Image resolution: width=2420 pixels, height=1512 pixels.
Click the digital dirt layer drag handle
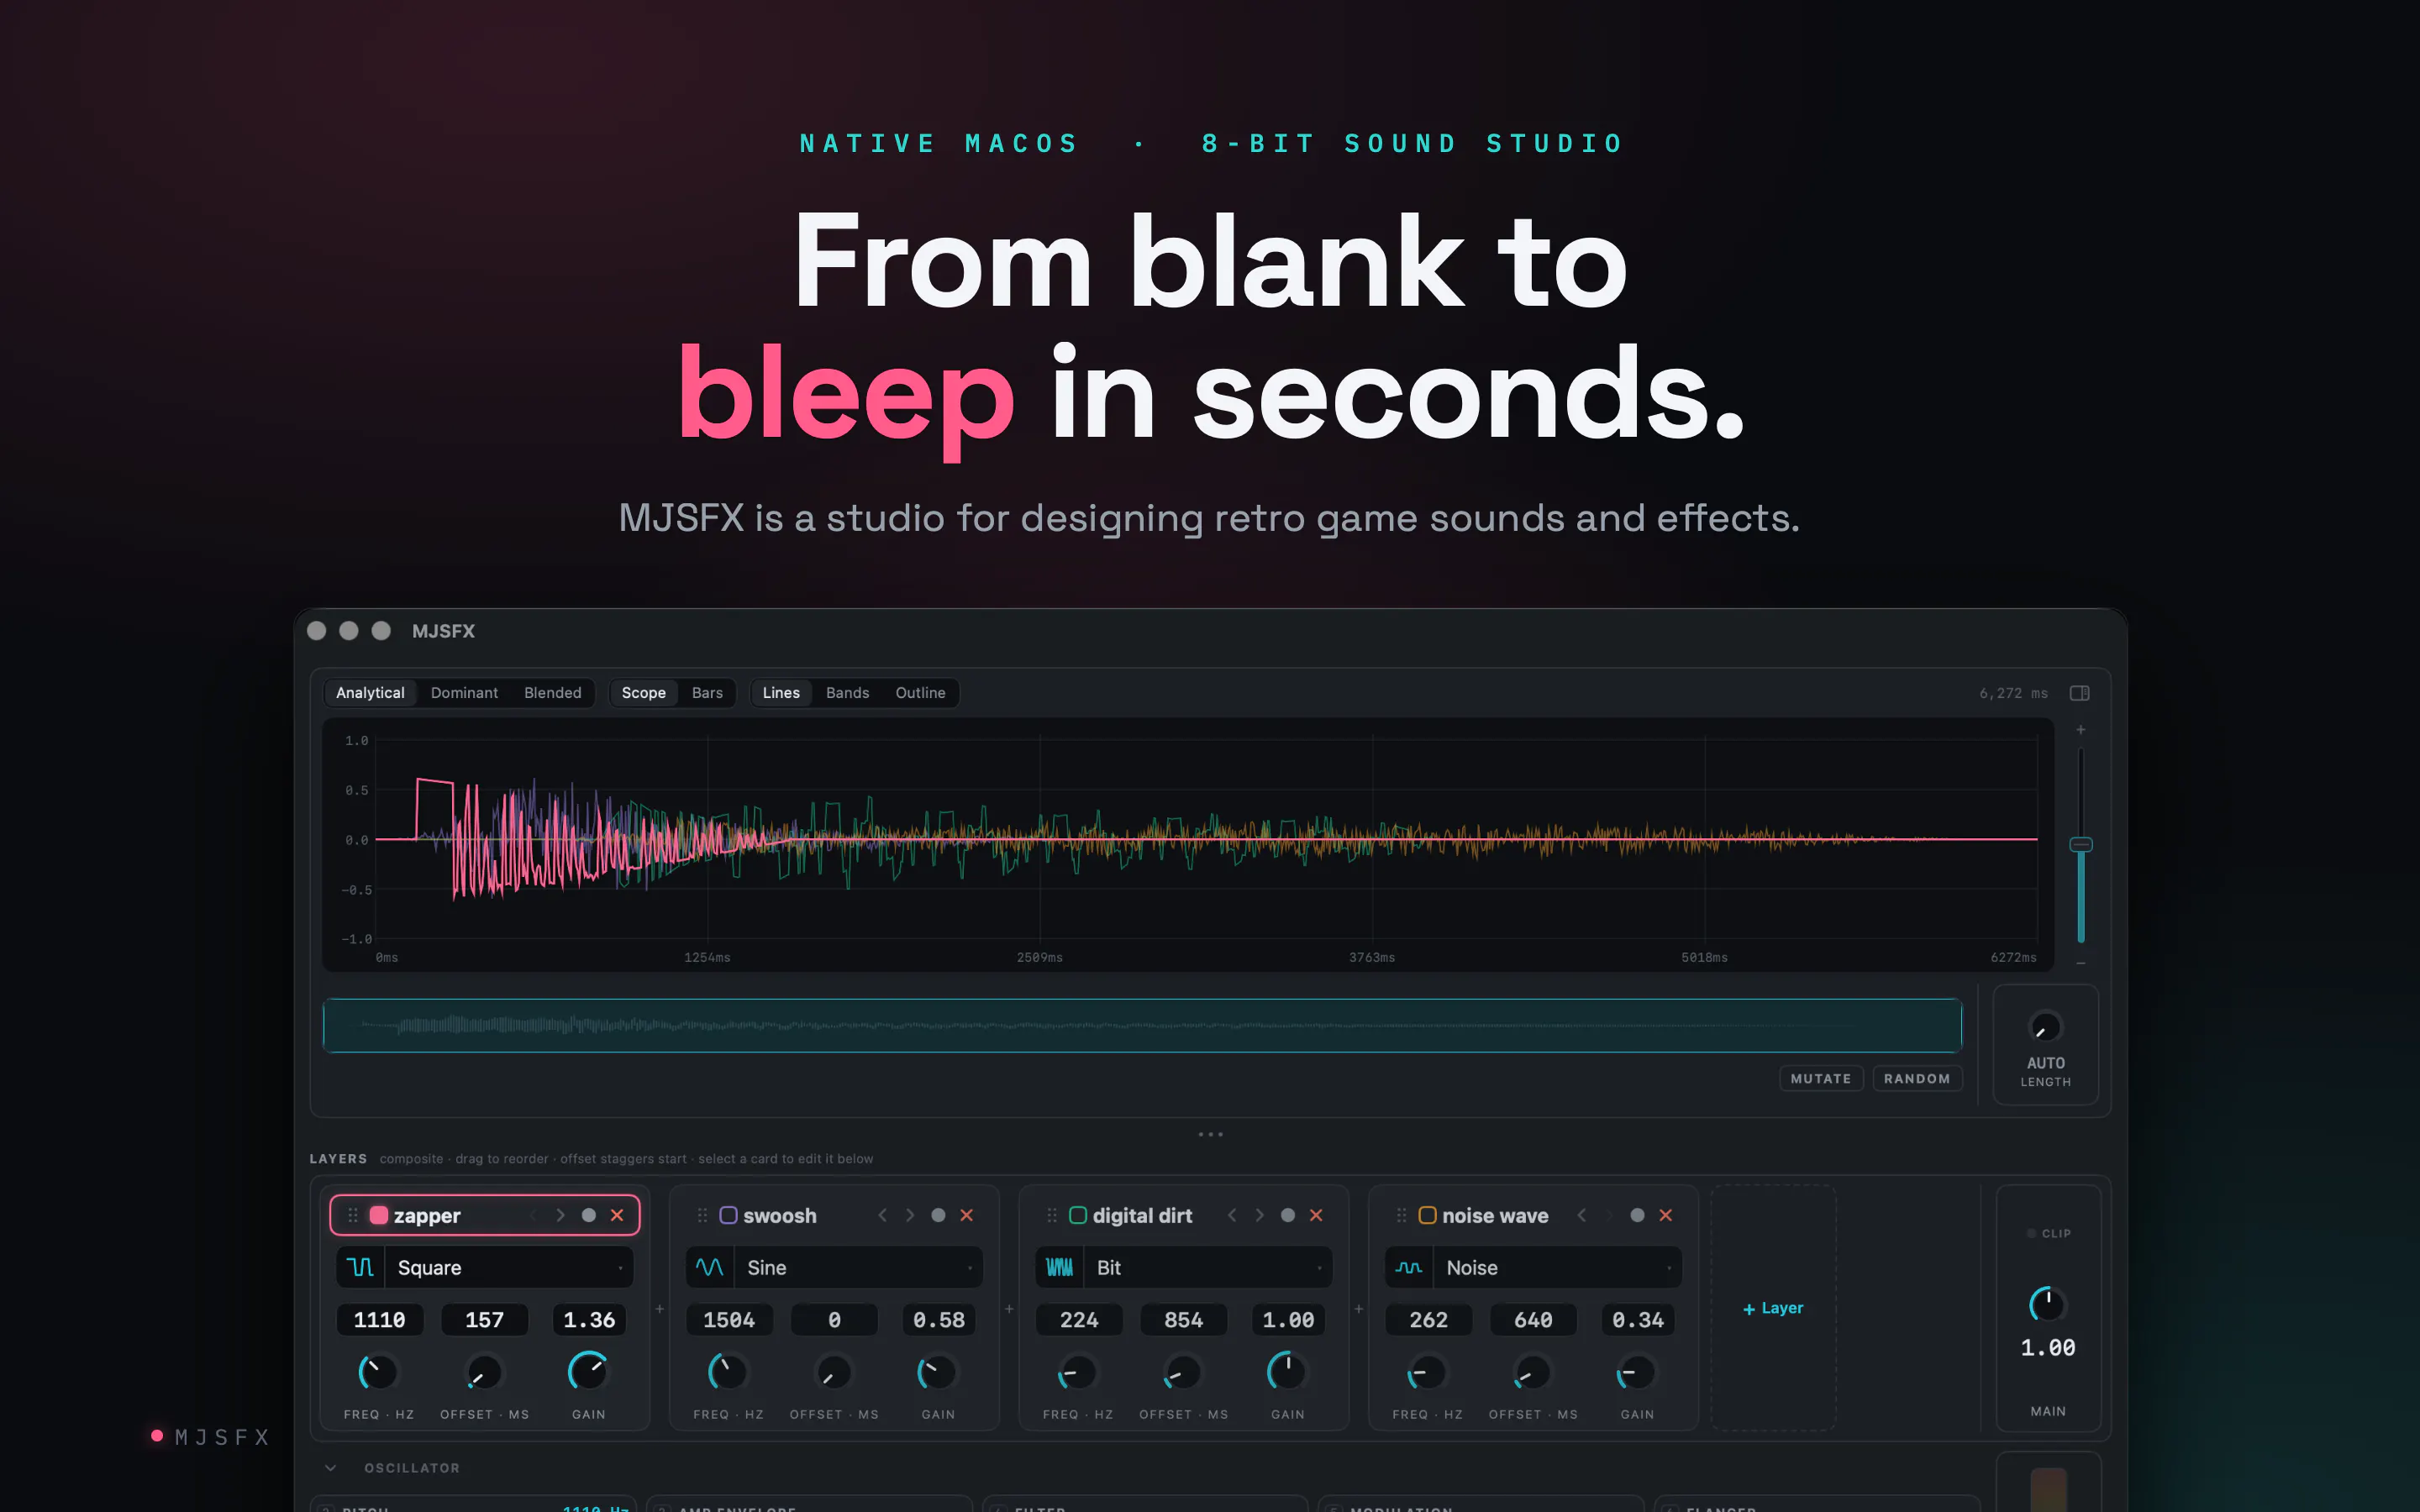[x=1051, y=1215]
